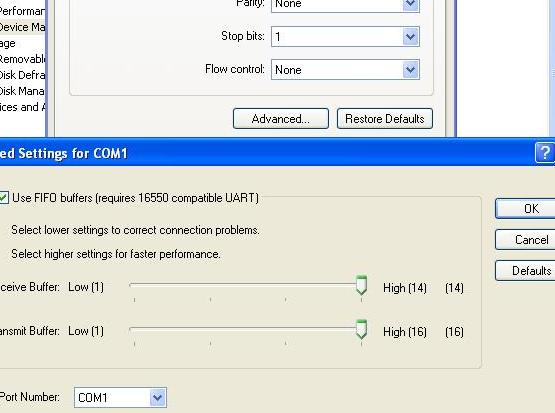Cancel the advanced settings dialog

(525, 240)
